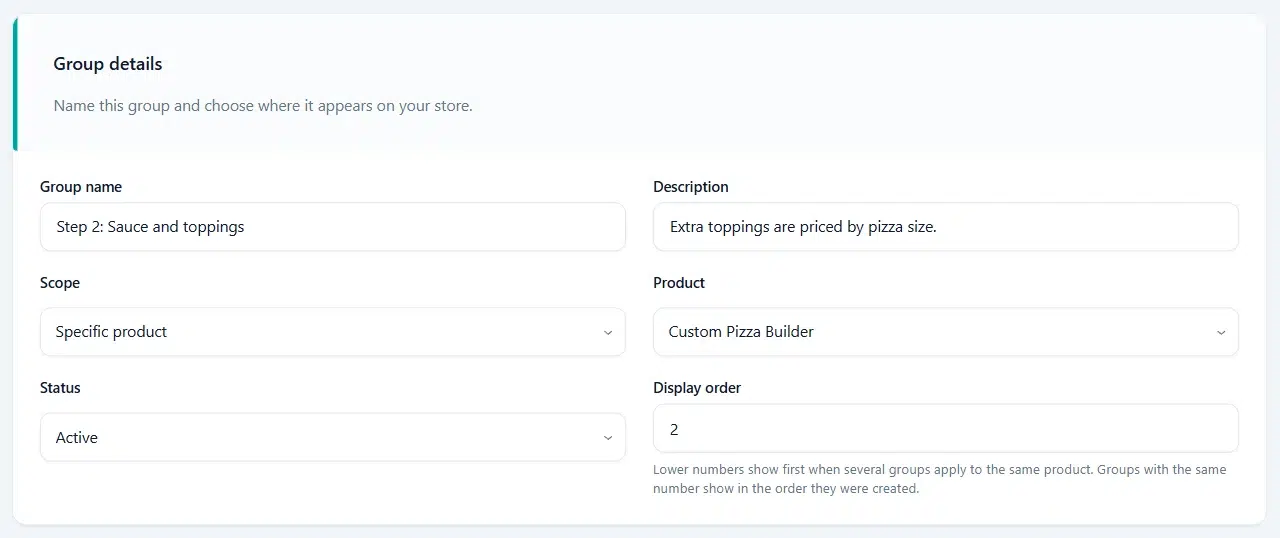Viewport: 1280px width, 538px height.
Task: Open the Product dropdown showing Custom Pizza Builder
Action: [x=946, y=332]
